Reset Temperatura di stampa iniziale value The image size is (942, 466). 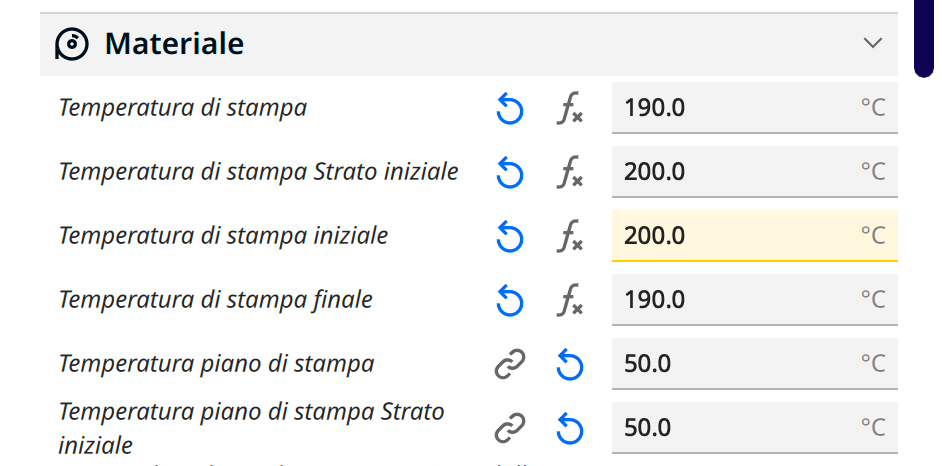510,237
